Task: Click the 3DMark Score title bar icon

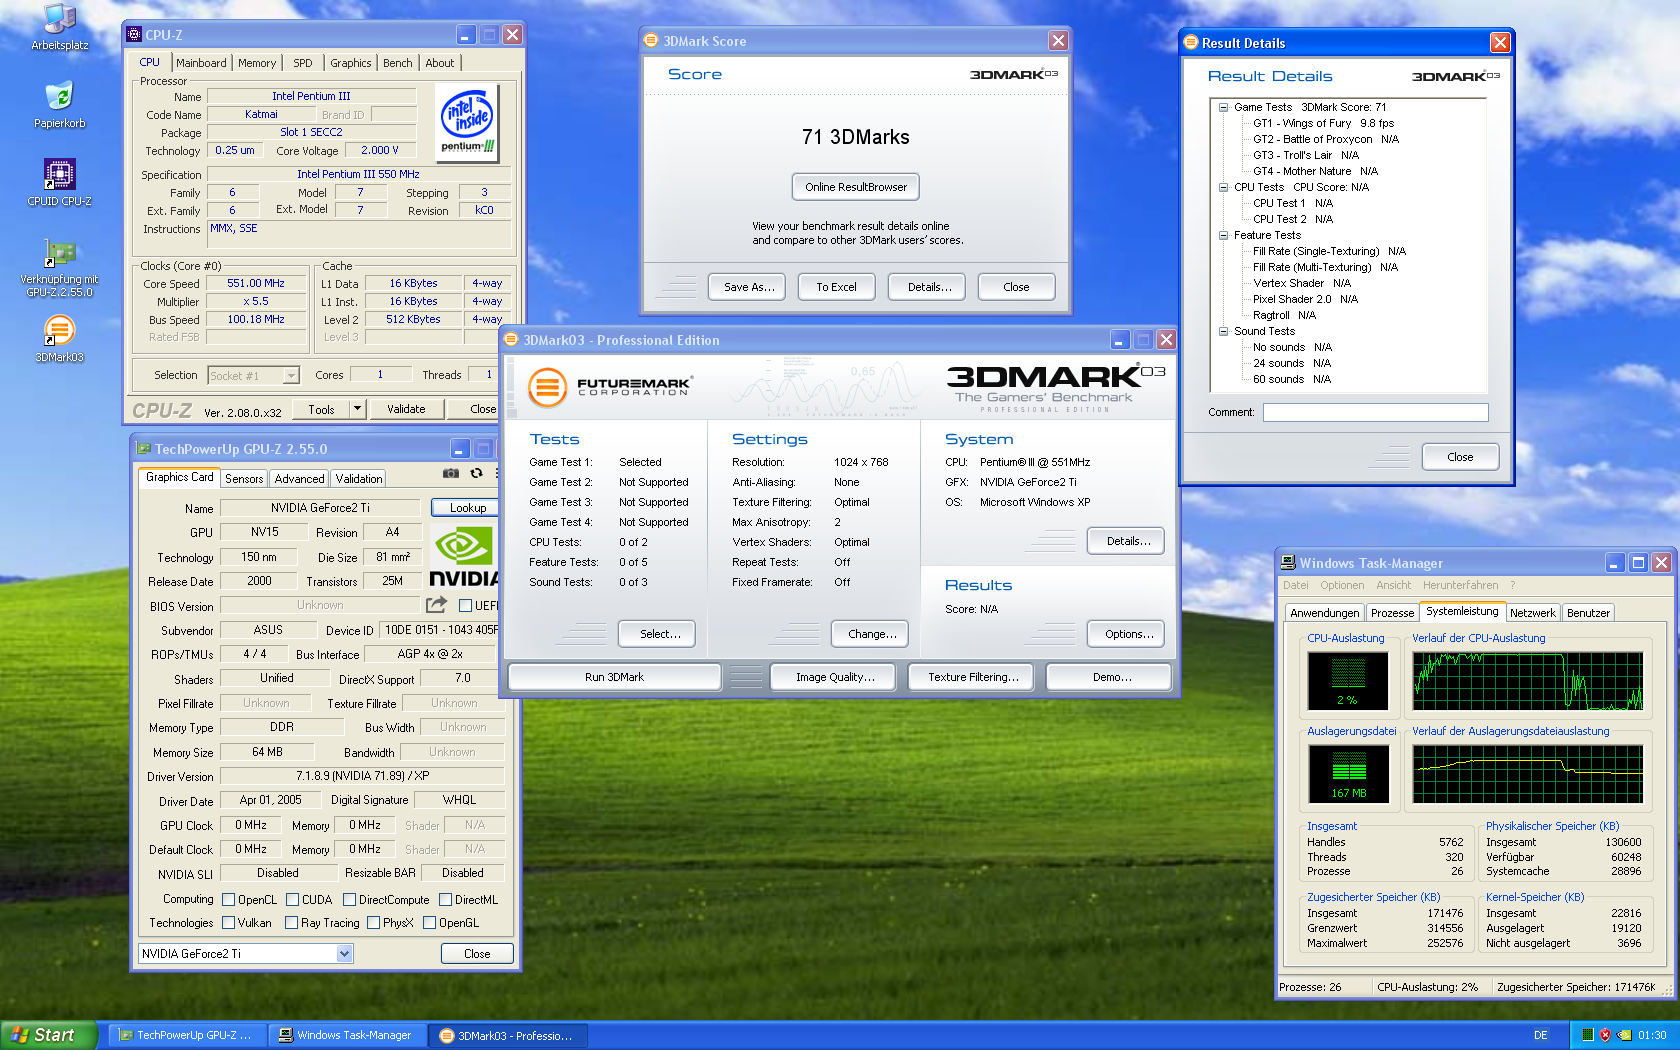Action: [652, 41]
